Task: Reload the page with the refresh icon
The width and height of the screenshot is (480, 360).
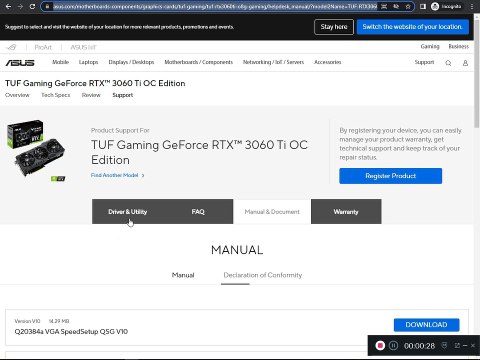Action: 32,6
